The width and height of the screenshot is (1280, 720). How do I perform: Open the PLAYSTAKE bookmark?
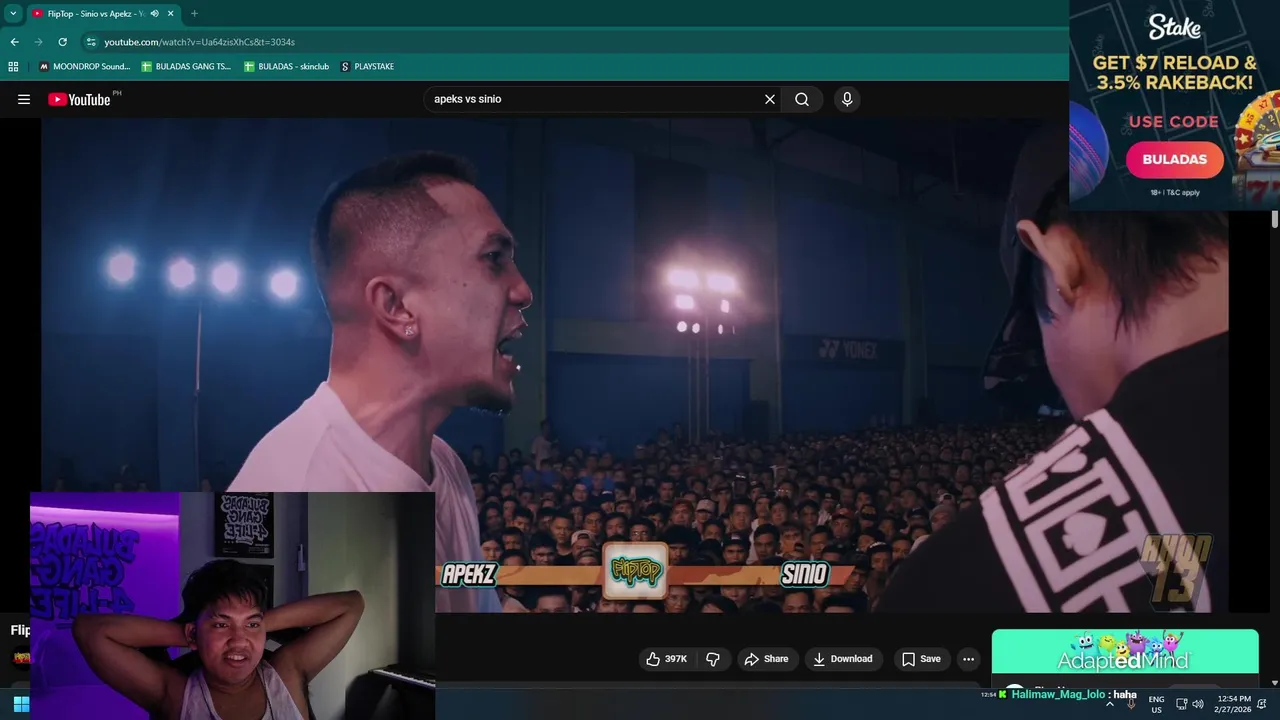pyautogui.click(x=367, y=67)
